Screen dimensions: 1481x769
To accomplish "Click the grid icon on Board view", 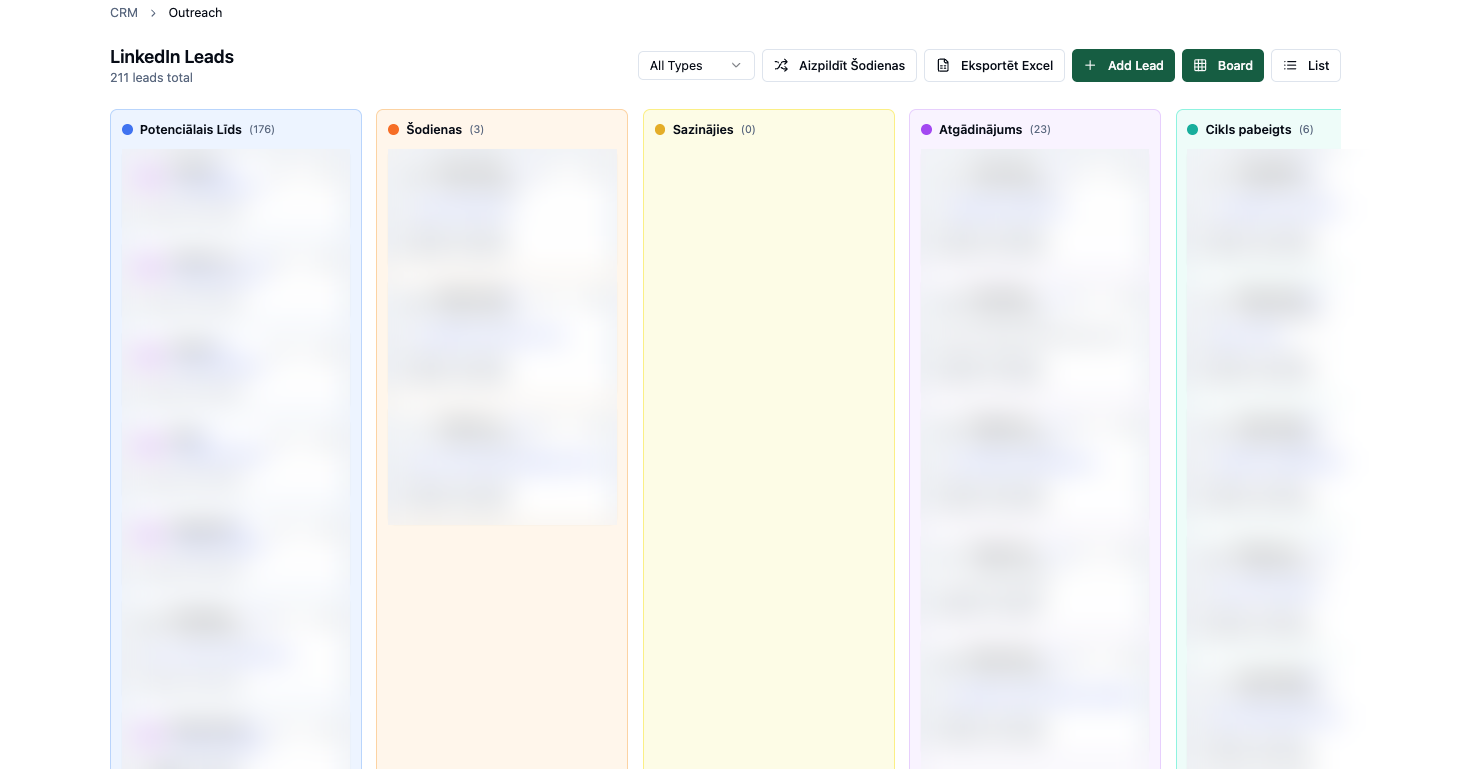I will (x=1200, y=65).
